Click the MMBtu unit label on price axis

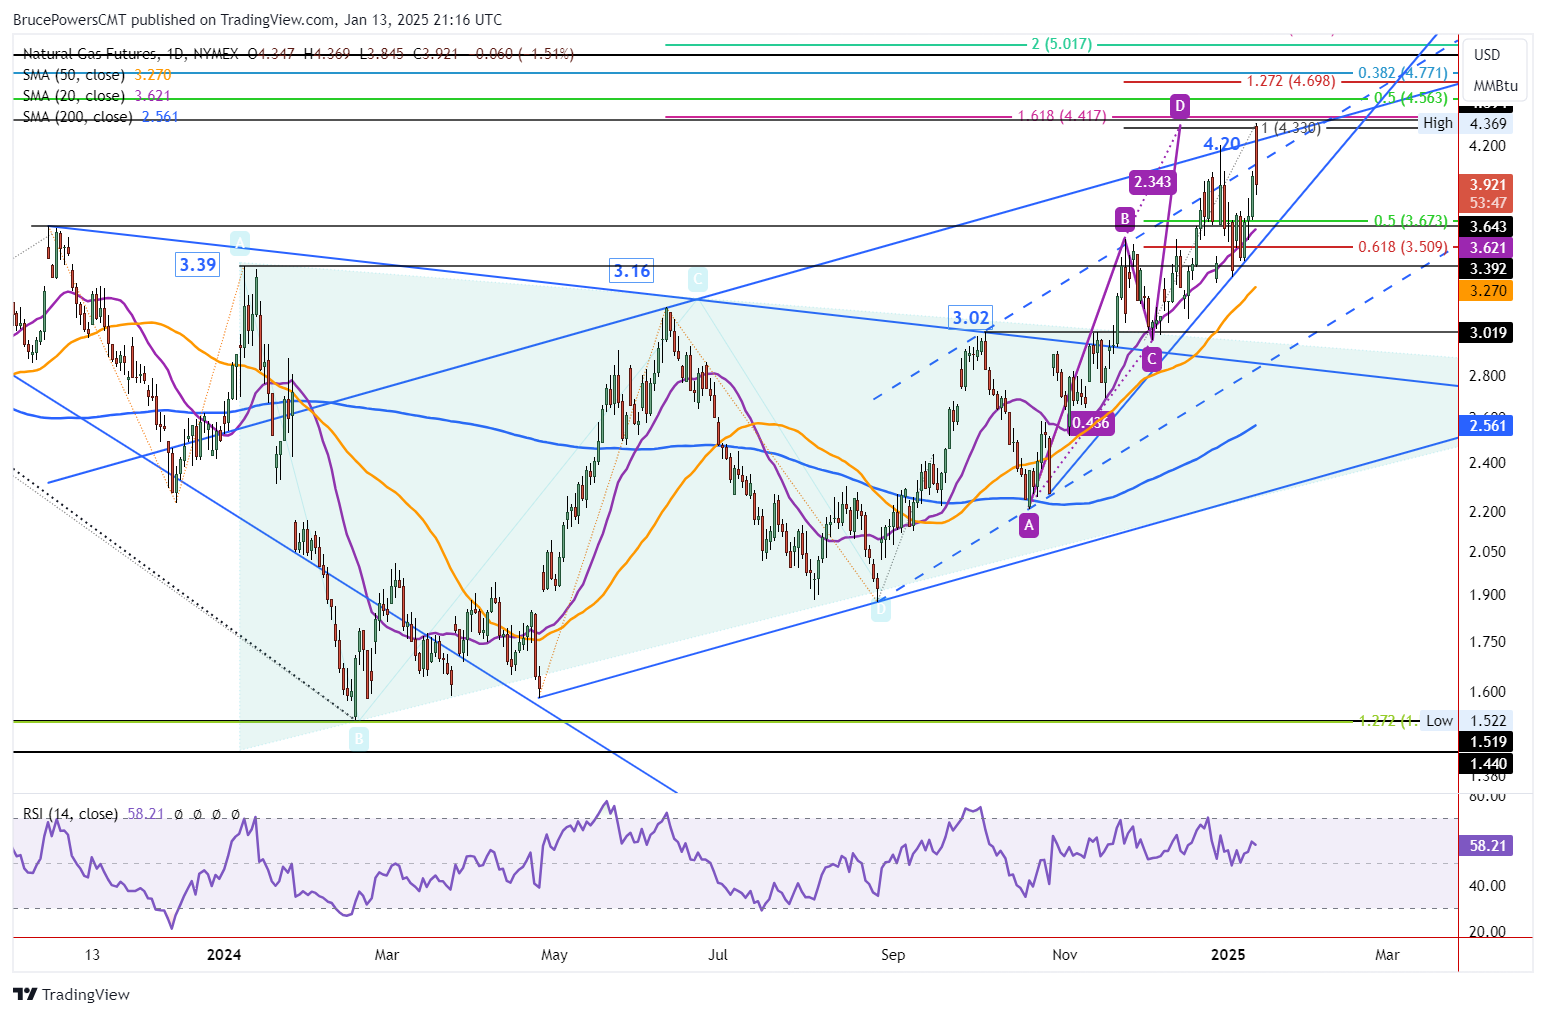[x=1495, y=86]
